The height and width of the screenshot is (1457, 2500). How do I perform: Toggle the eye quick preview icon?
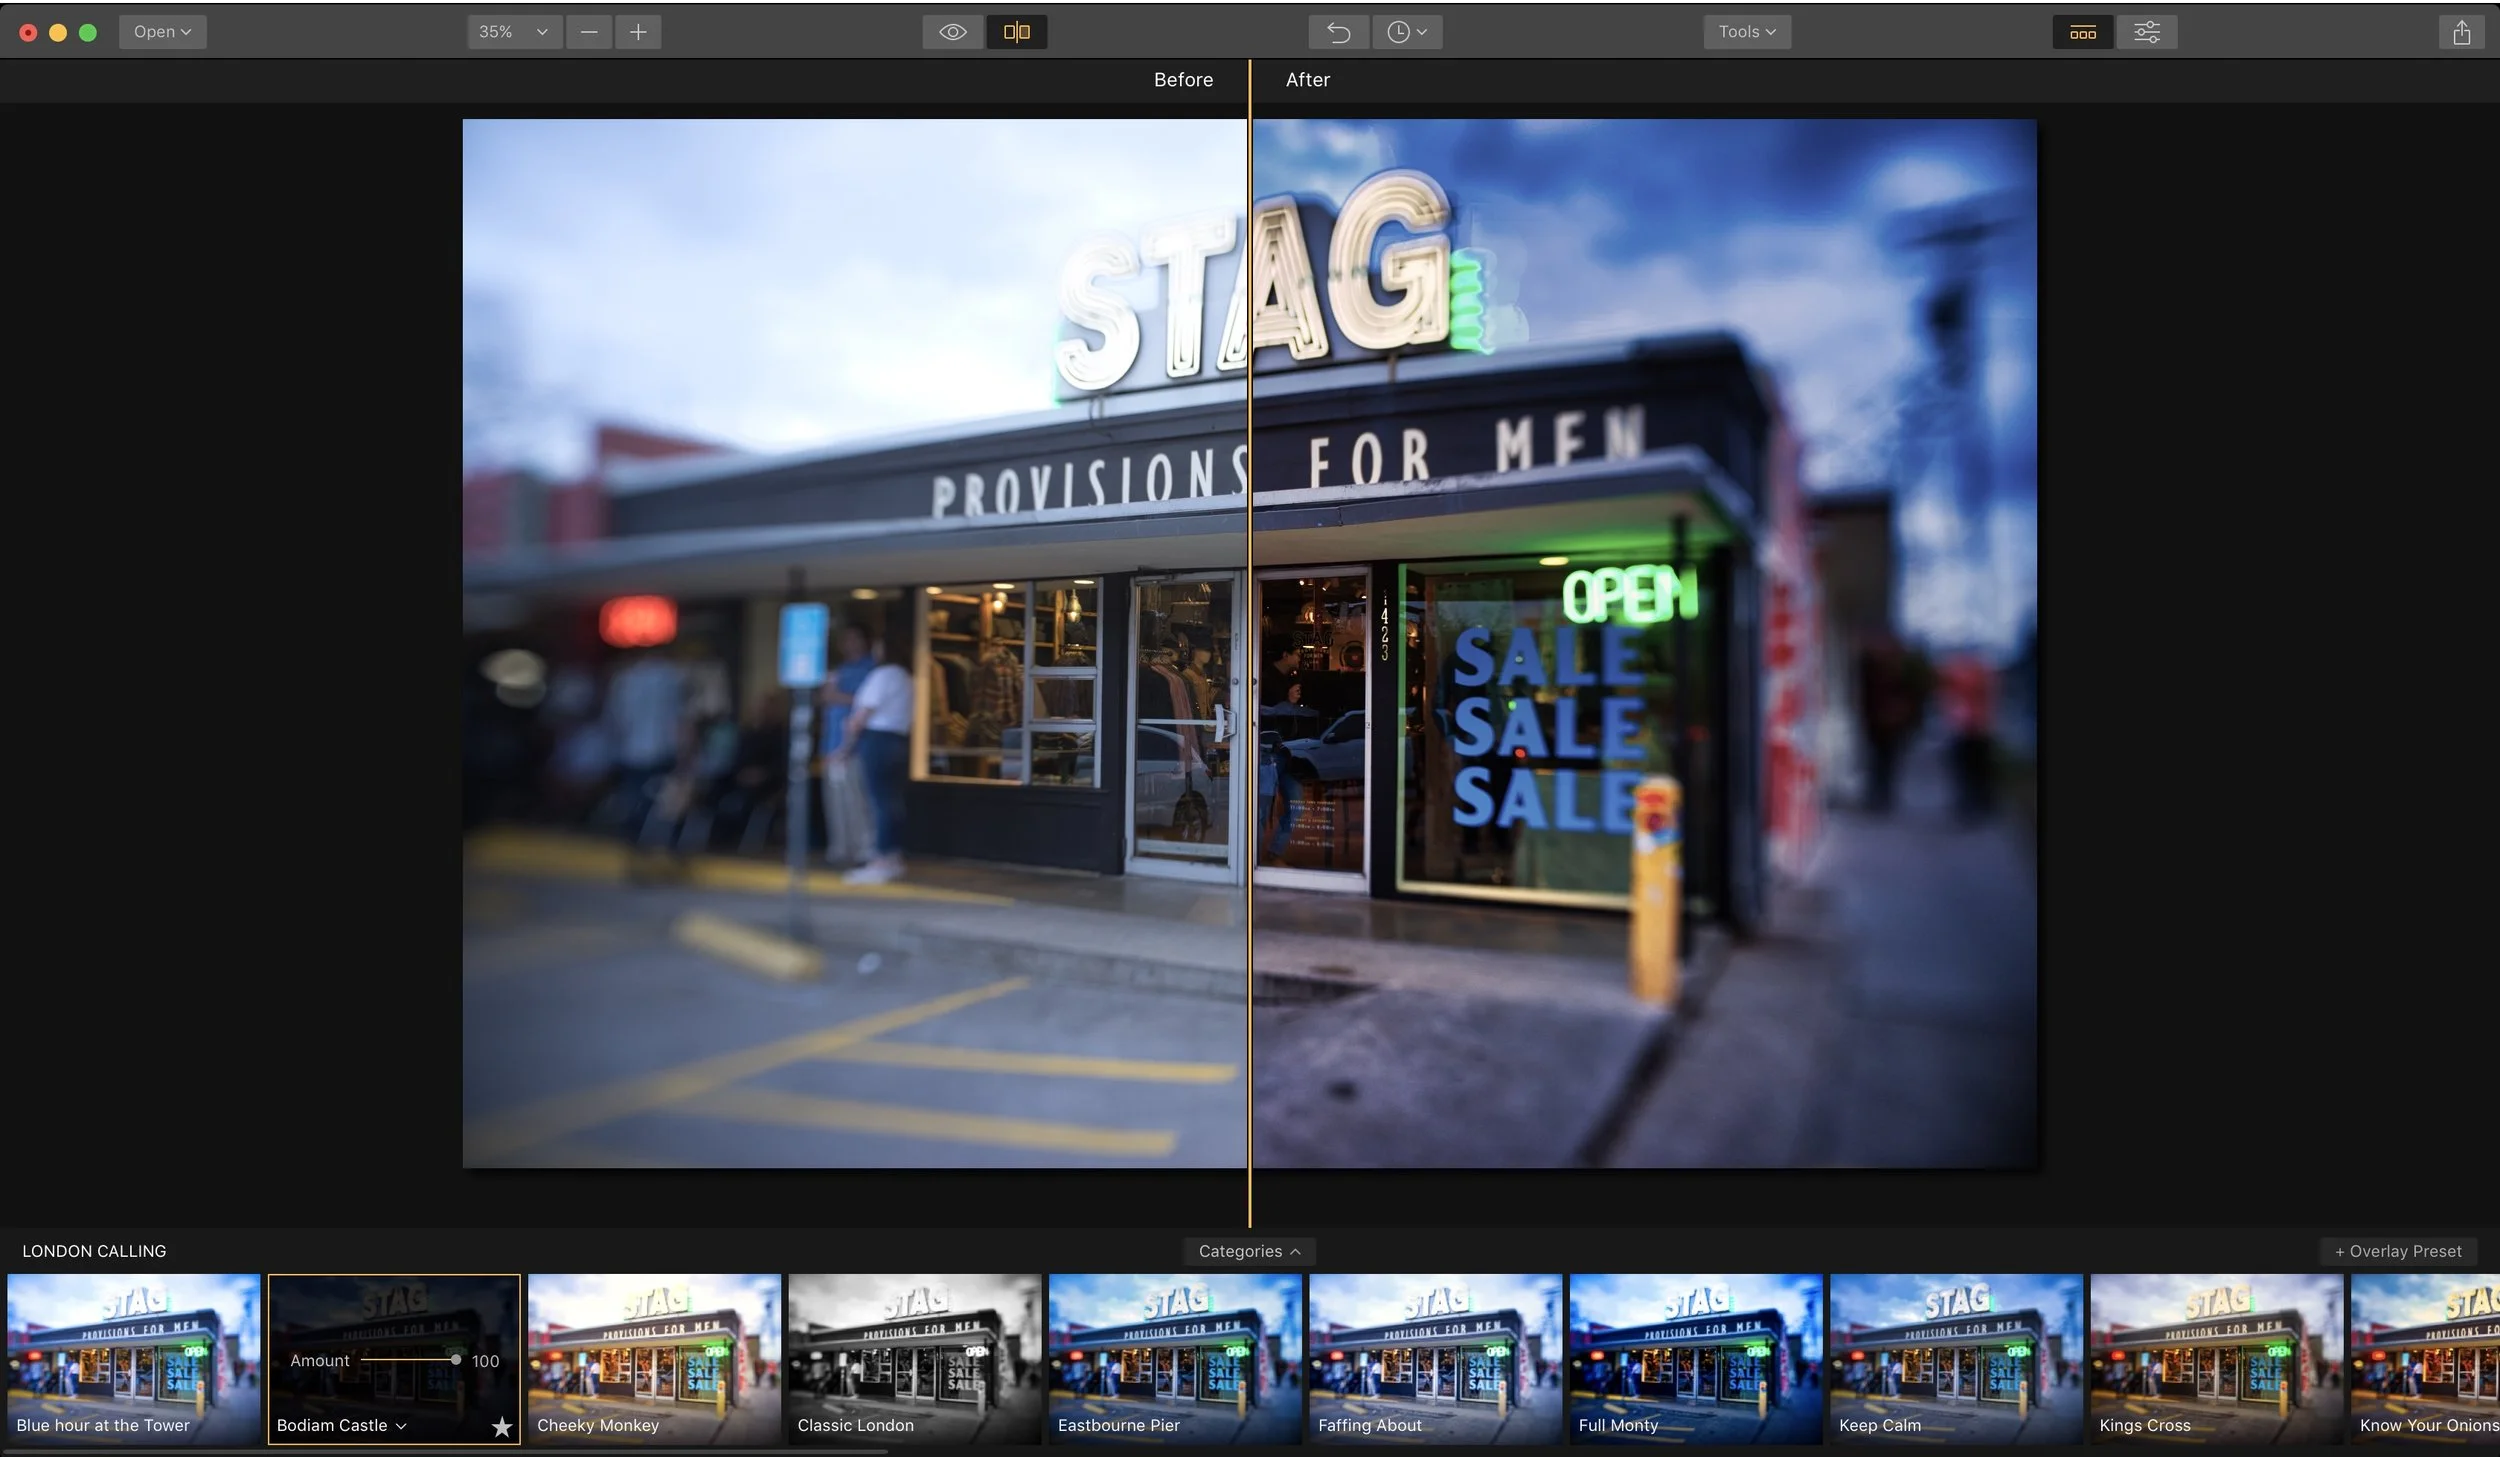[x=953, y=32]
